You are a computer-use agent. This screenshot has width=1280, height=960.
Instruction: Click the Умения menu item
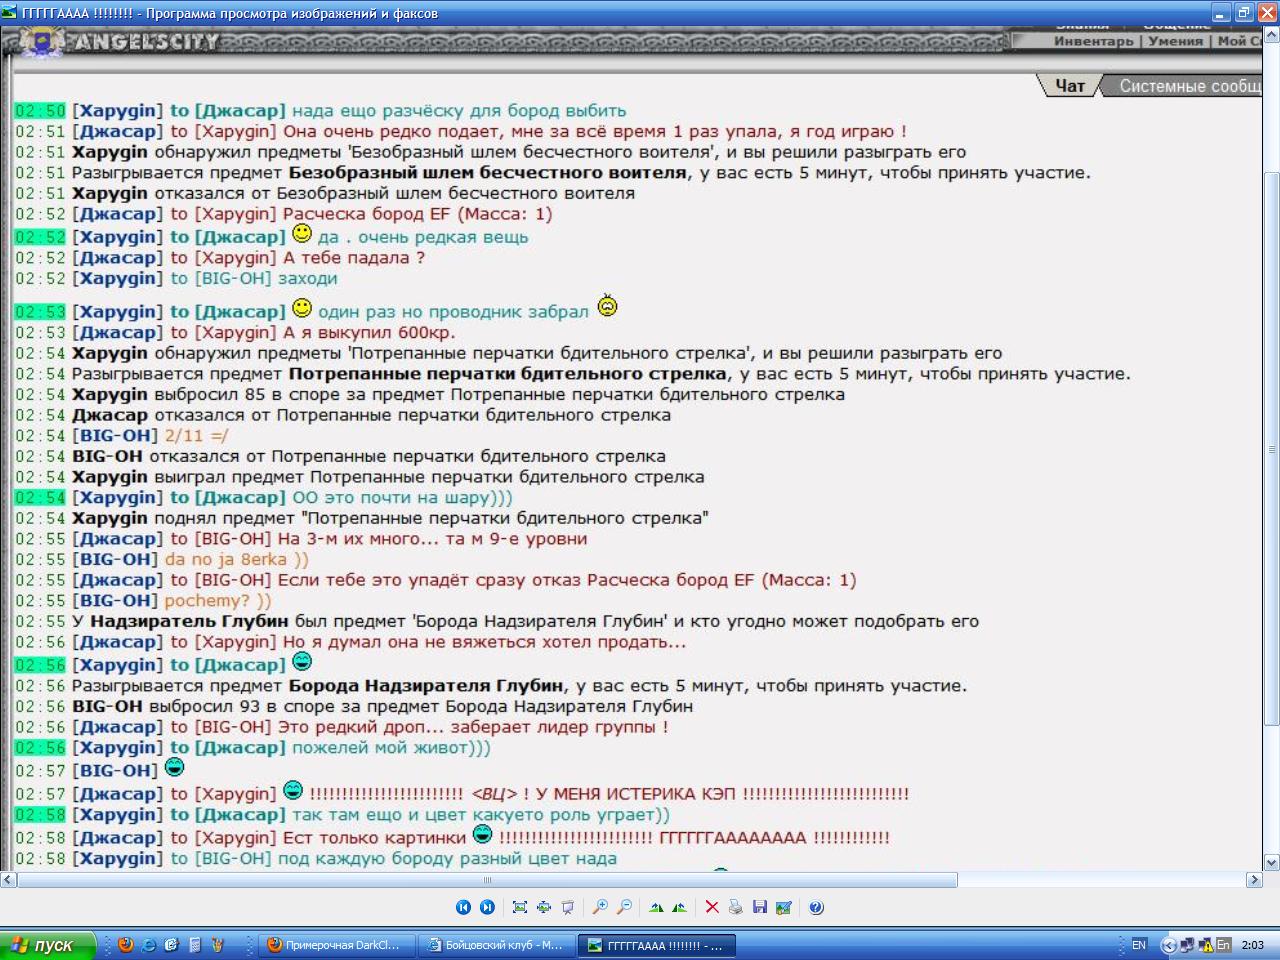[x=1175, y=41]
